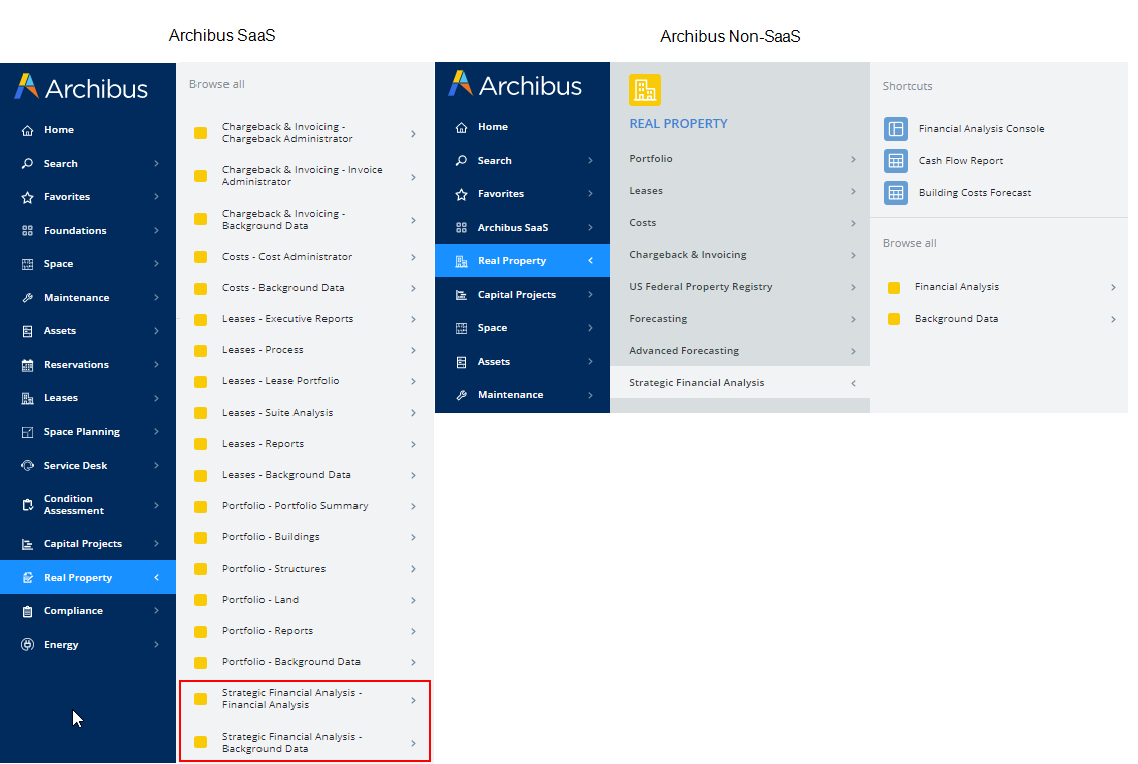Image resolution: width=1138 pixels, height=764 pixels.
Task: Click the Capital Projects chart icon in Non-SaaS sidebar
Action: (461, 295)
